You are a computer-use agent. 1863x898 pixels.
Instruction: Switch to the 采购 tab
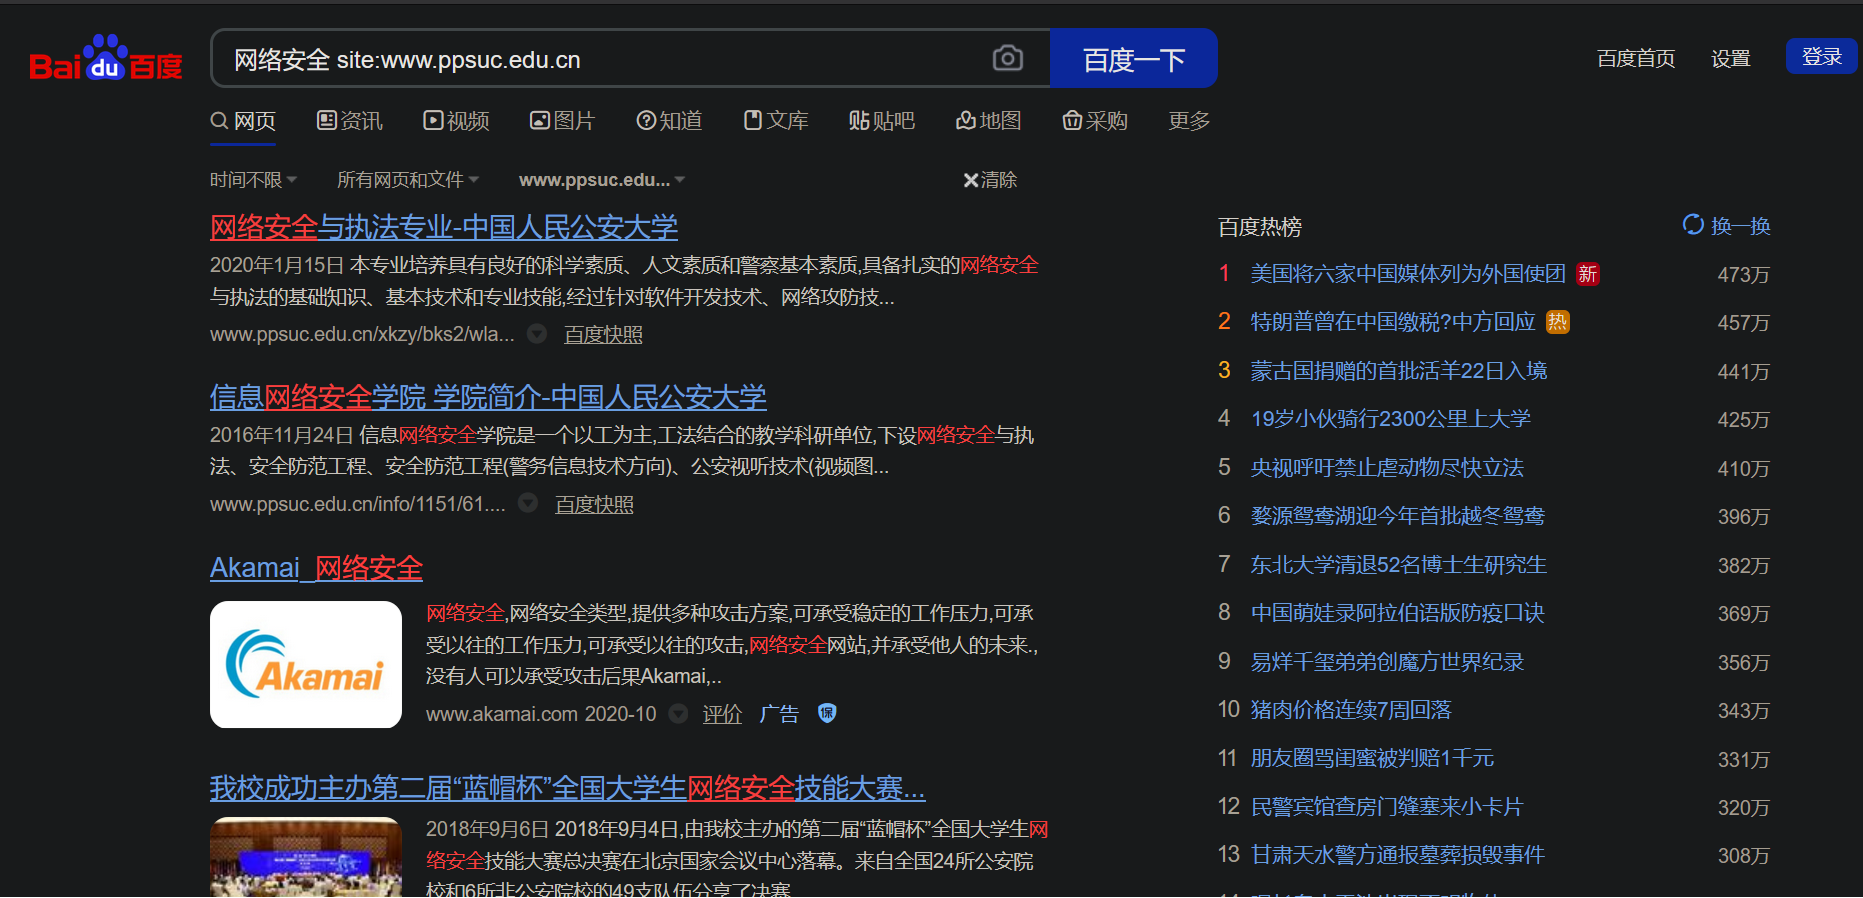(x=1095, y=121)
